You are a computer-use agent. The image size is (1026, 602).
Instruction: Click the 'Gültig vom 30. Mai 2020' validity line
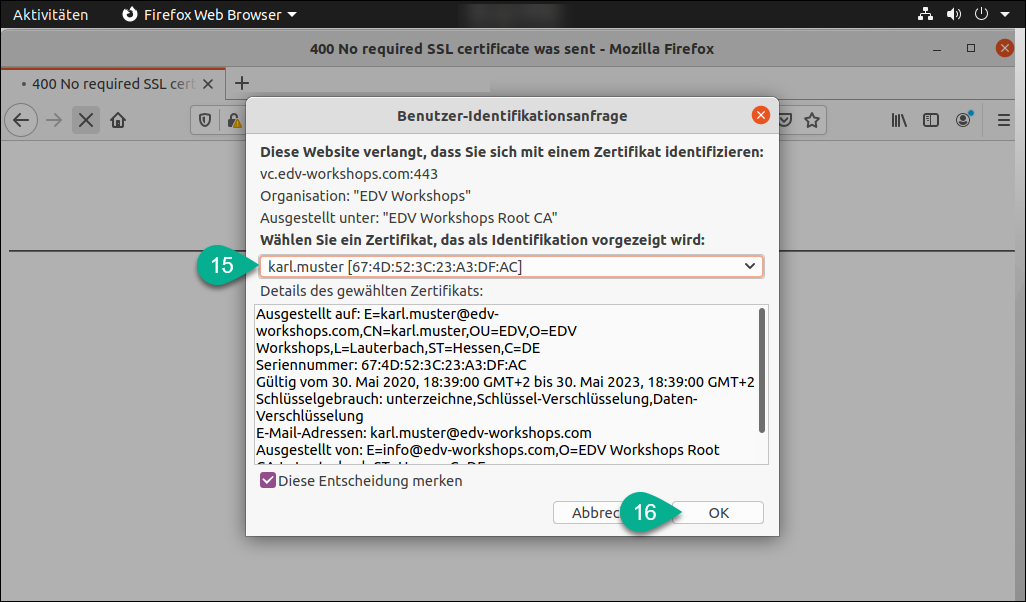pyautogui.click(x=505, y=382)
